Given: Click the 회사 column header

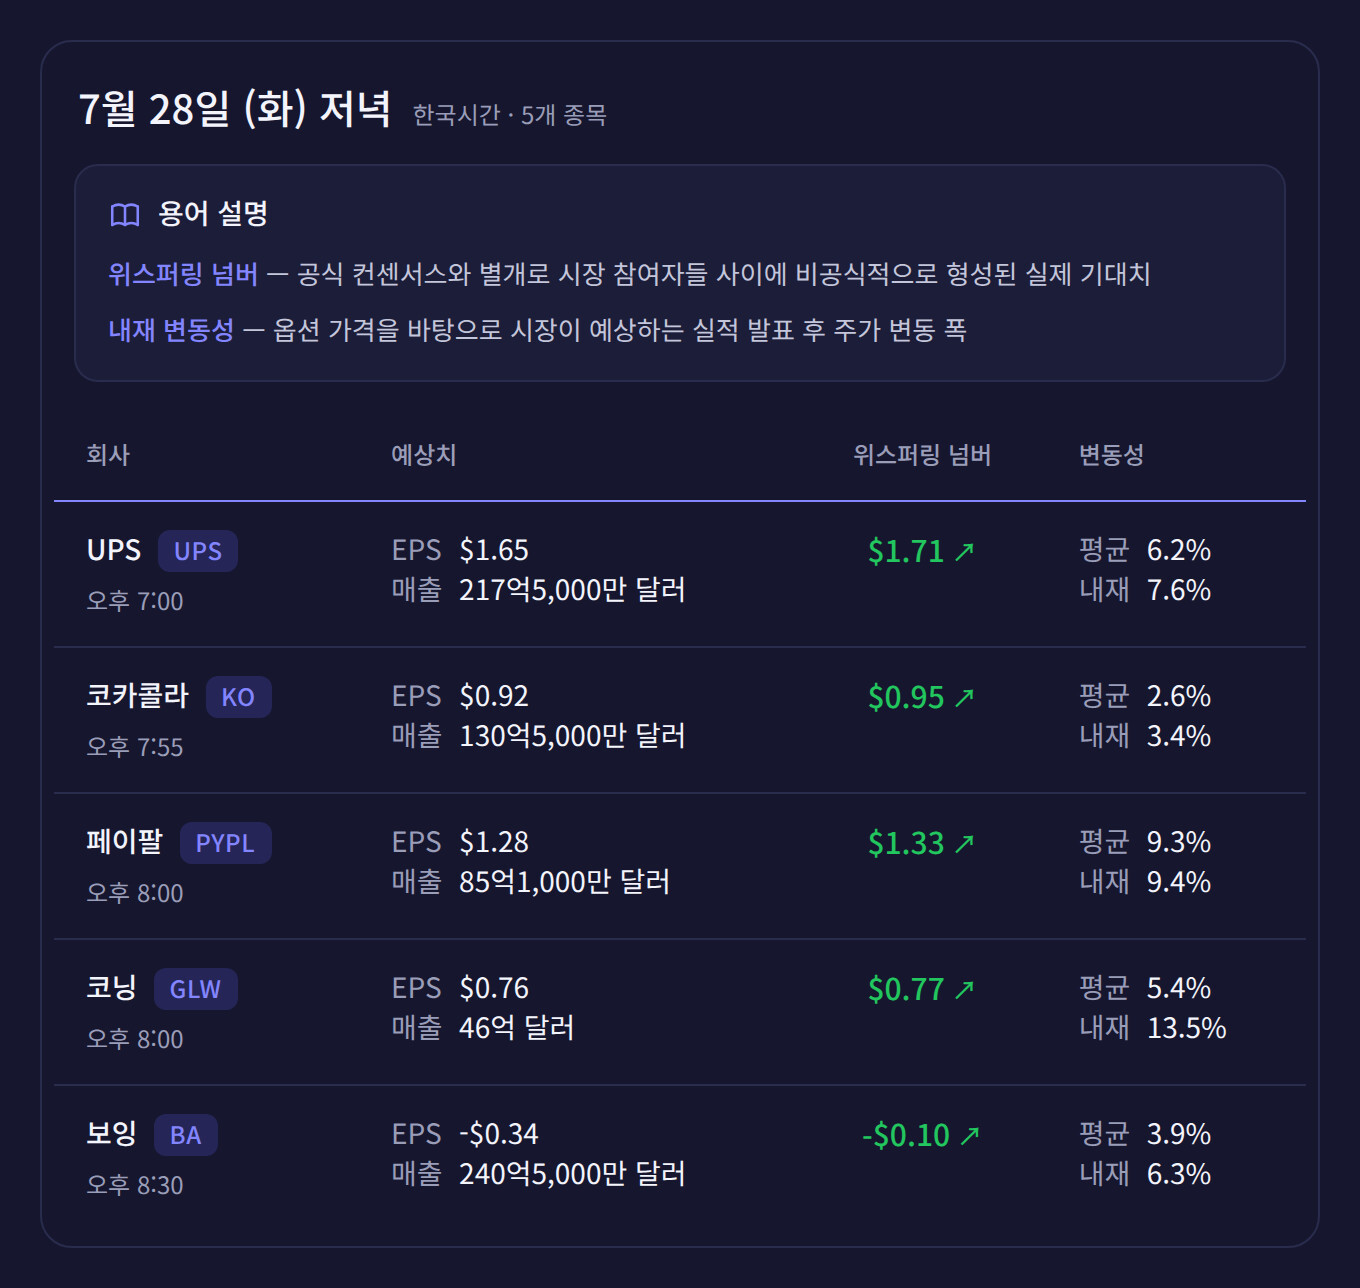Looking at the screenshot, I should pos(108,455).
